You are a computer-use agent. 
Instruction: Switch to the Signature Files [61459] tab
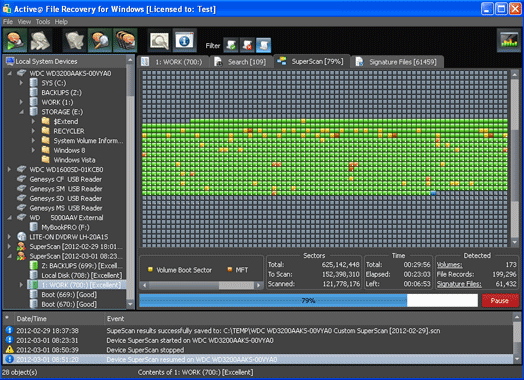[x=397, y=62]
